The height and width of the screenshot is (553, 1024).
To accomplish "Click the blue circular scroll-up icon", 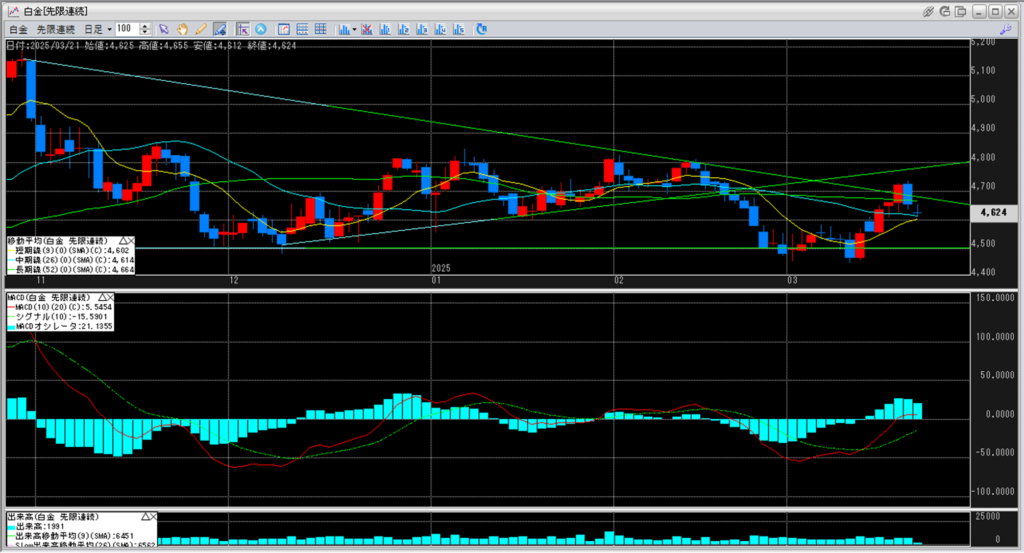I will (x=261, y=29).
